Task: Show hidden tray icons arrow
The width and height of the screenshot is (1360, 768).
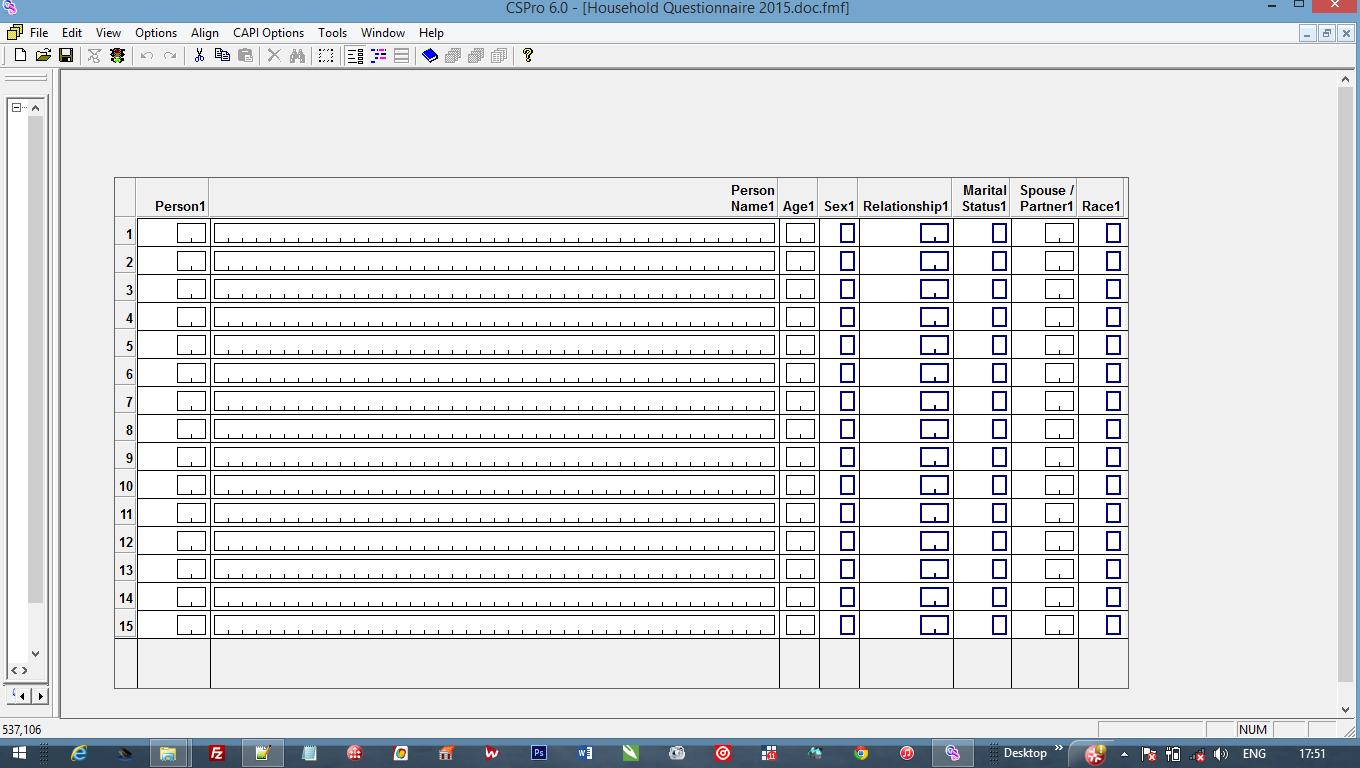Action: [x=1124, y=754]
